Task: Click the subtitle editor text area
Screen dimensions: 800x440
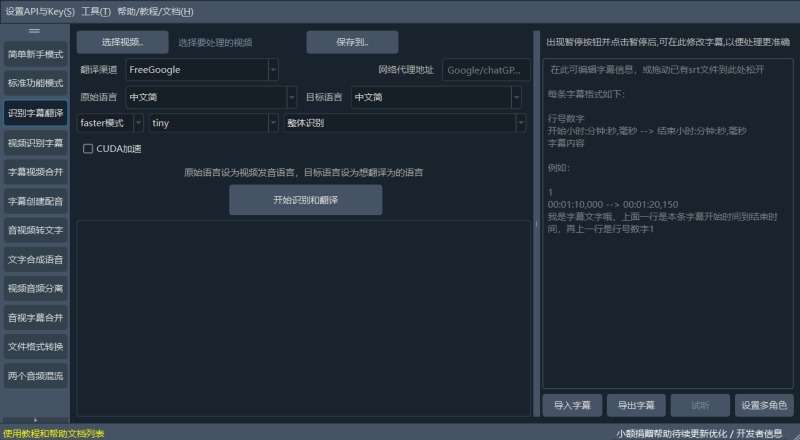Action: pyautogui.click(x=668, y=224)
